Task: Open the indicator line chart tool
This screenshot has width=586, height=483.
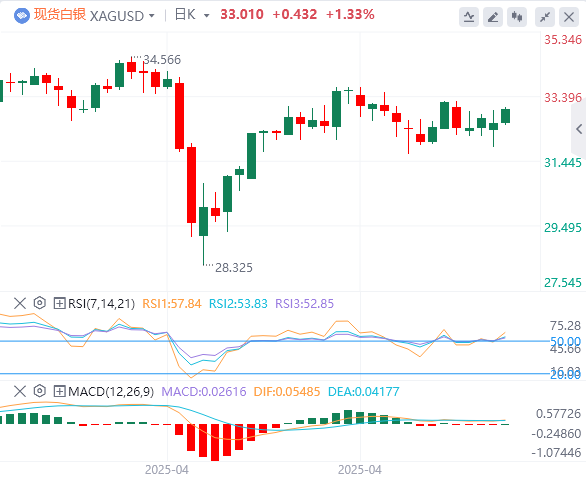Action: tap(469, 17)
